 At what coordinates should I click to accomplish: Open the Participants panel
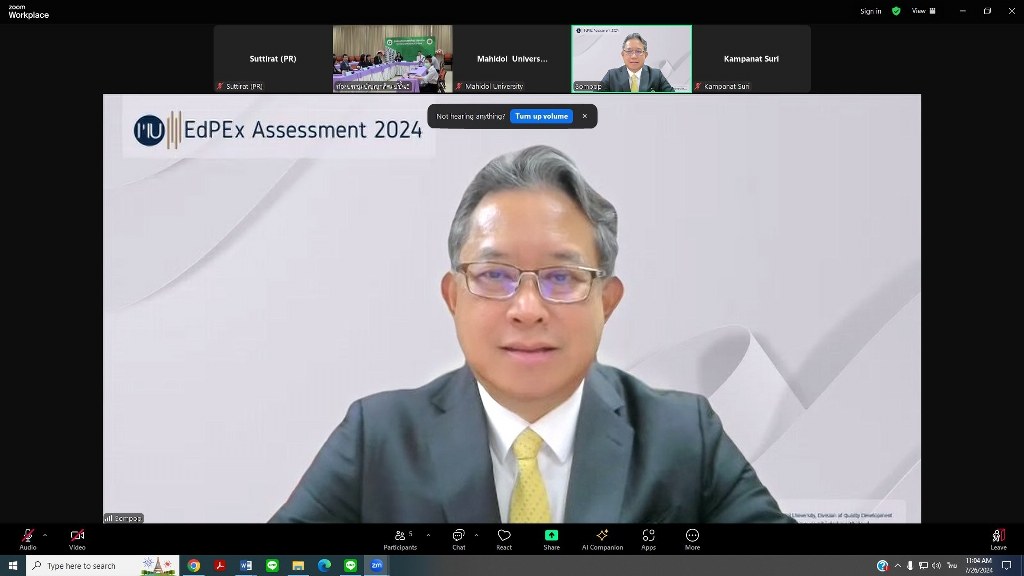[400, 539]
